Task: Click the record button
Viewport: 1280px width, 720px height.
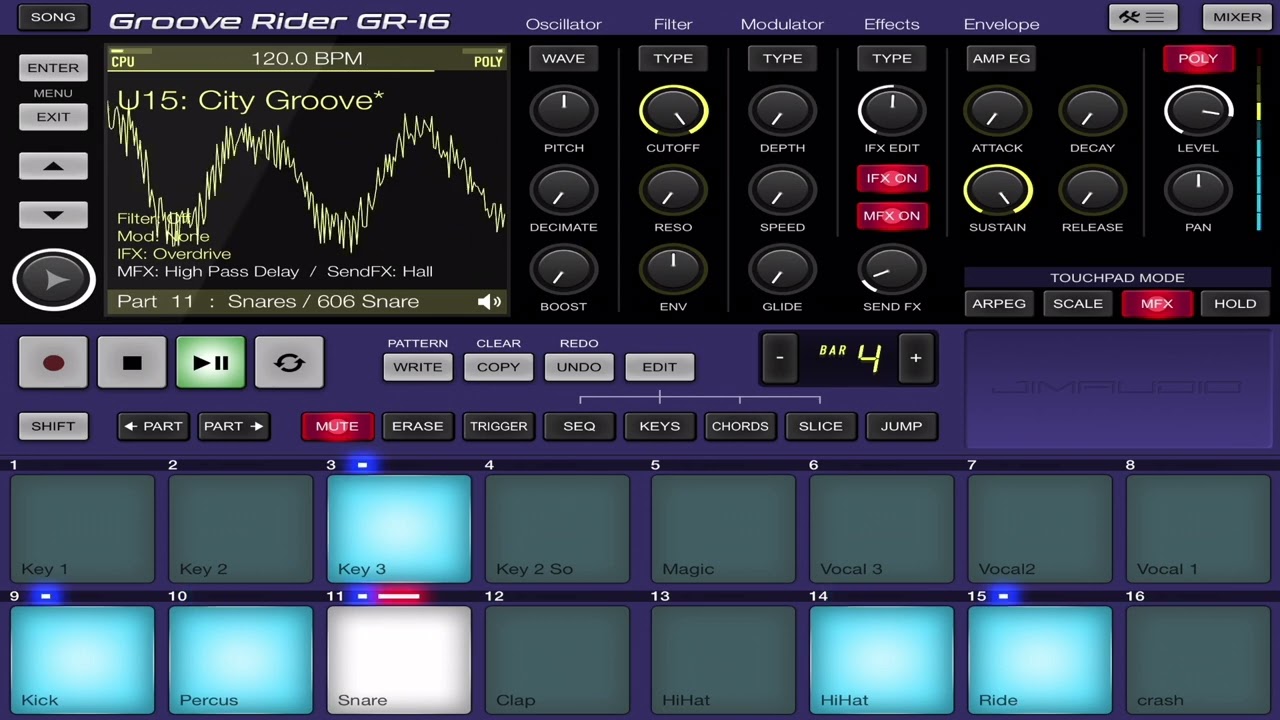Action: [53, 362]
